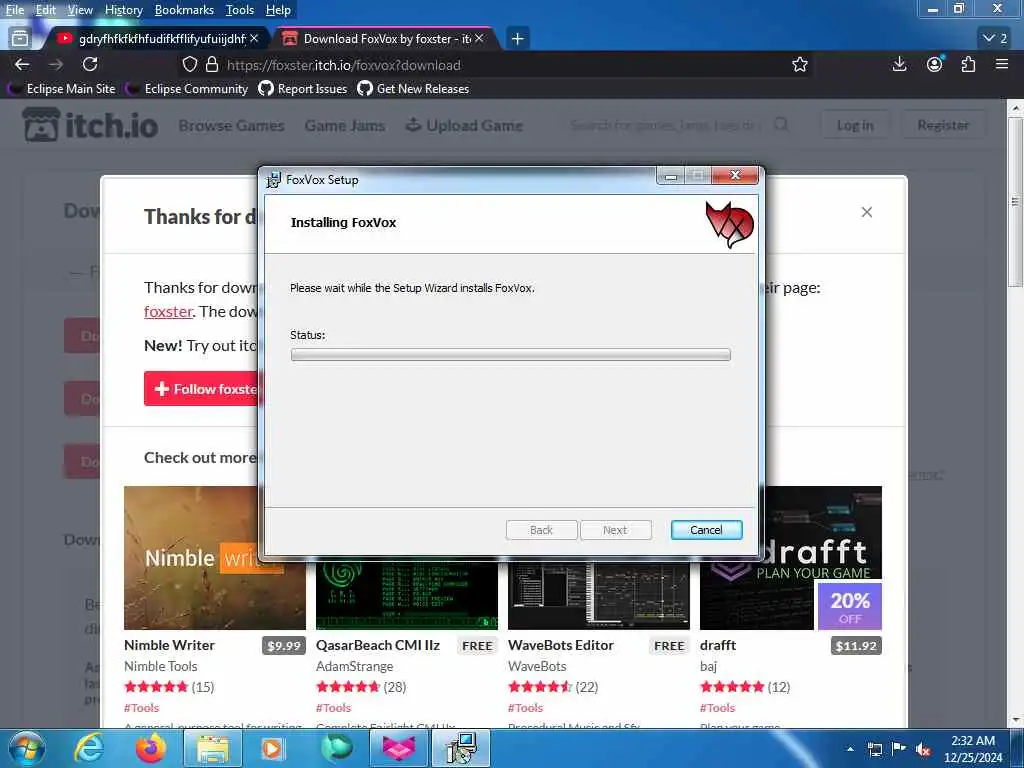Click the site security padlock icon
Viewport: 1024px width, 768px height.
coord(212,65)
